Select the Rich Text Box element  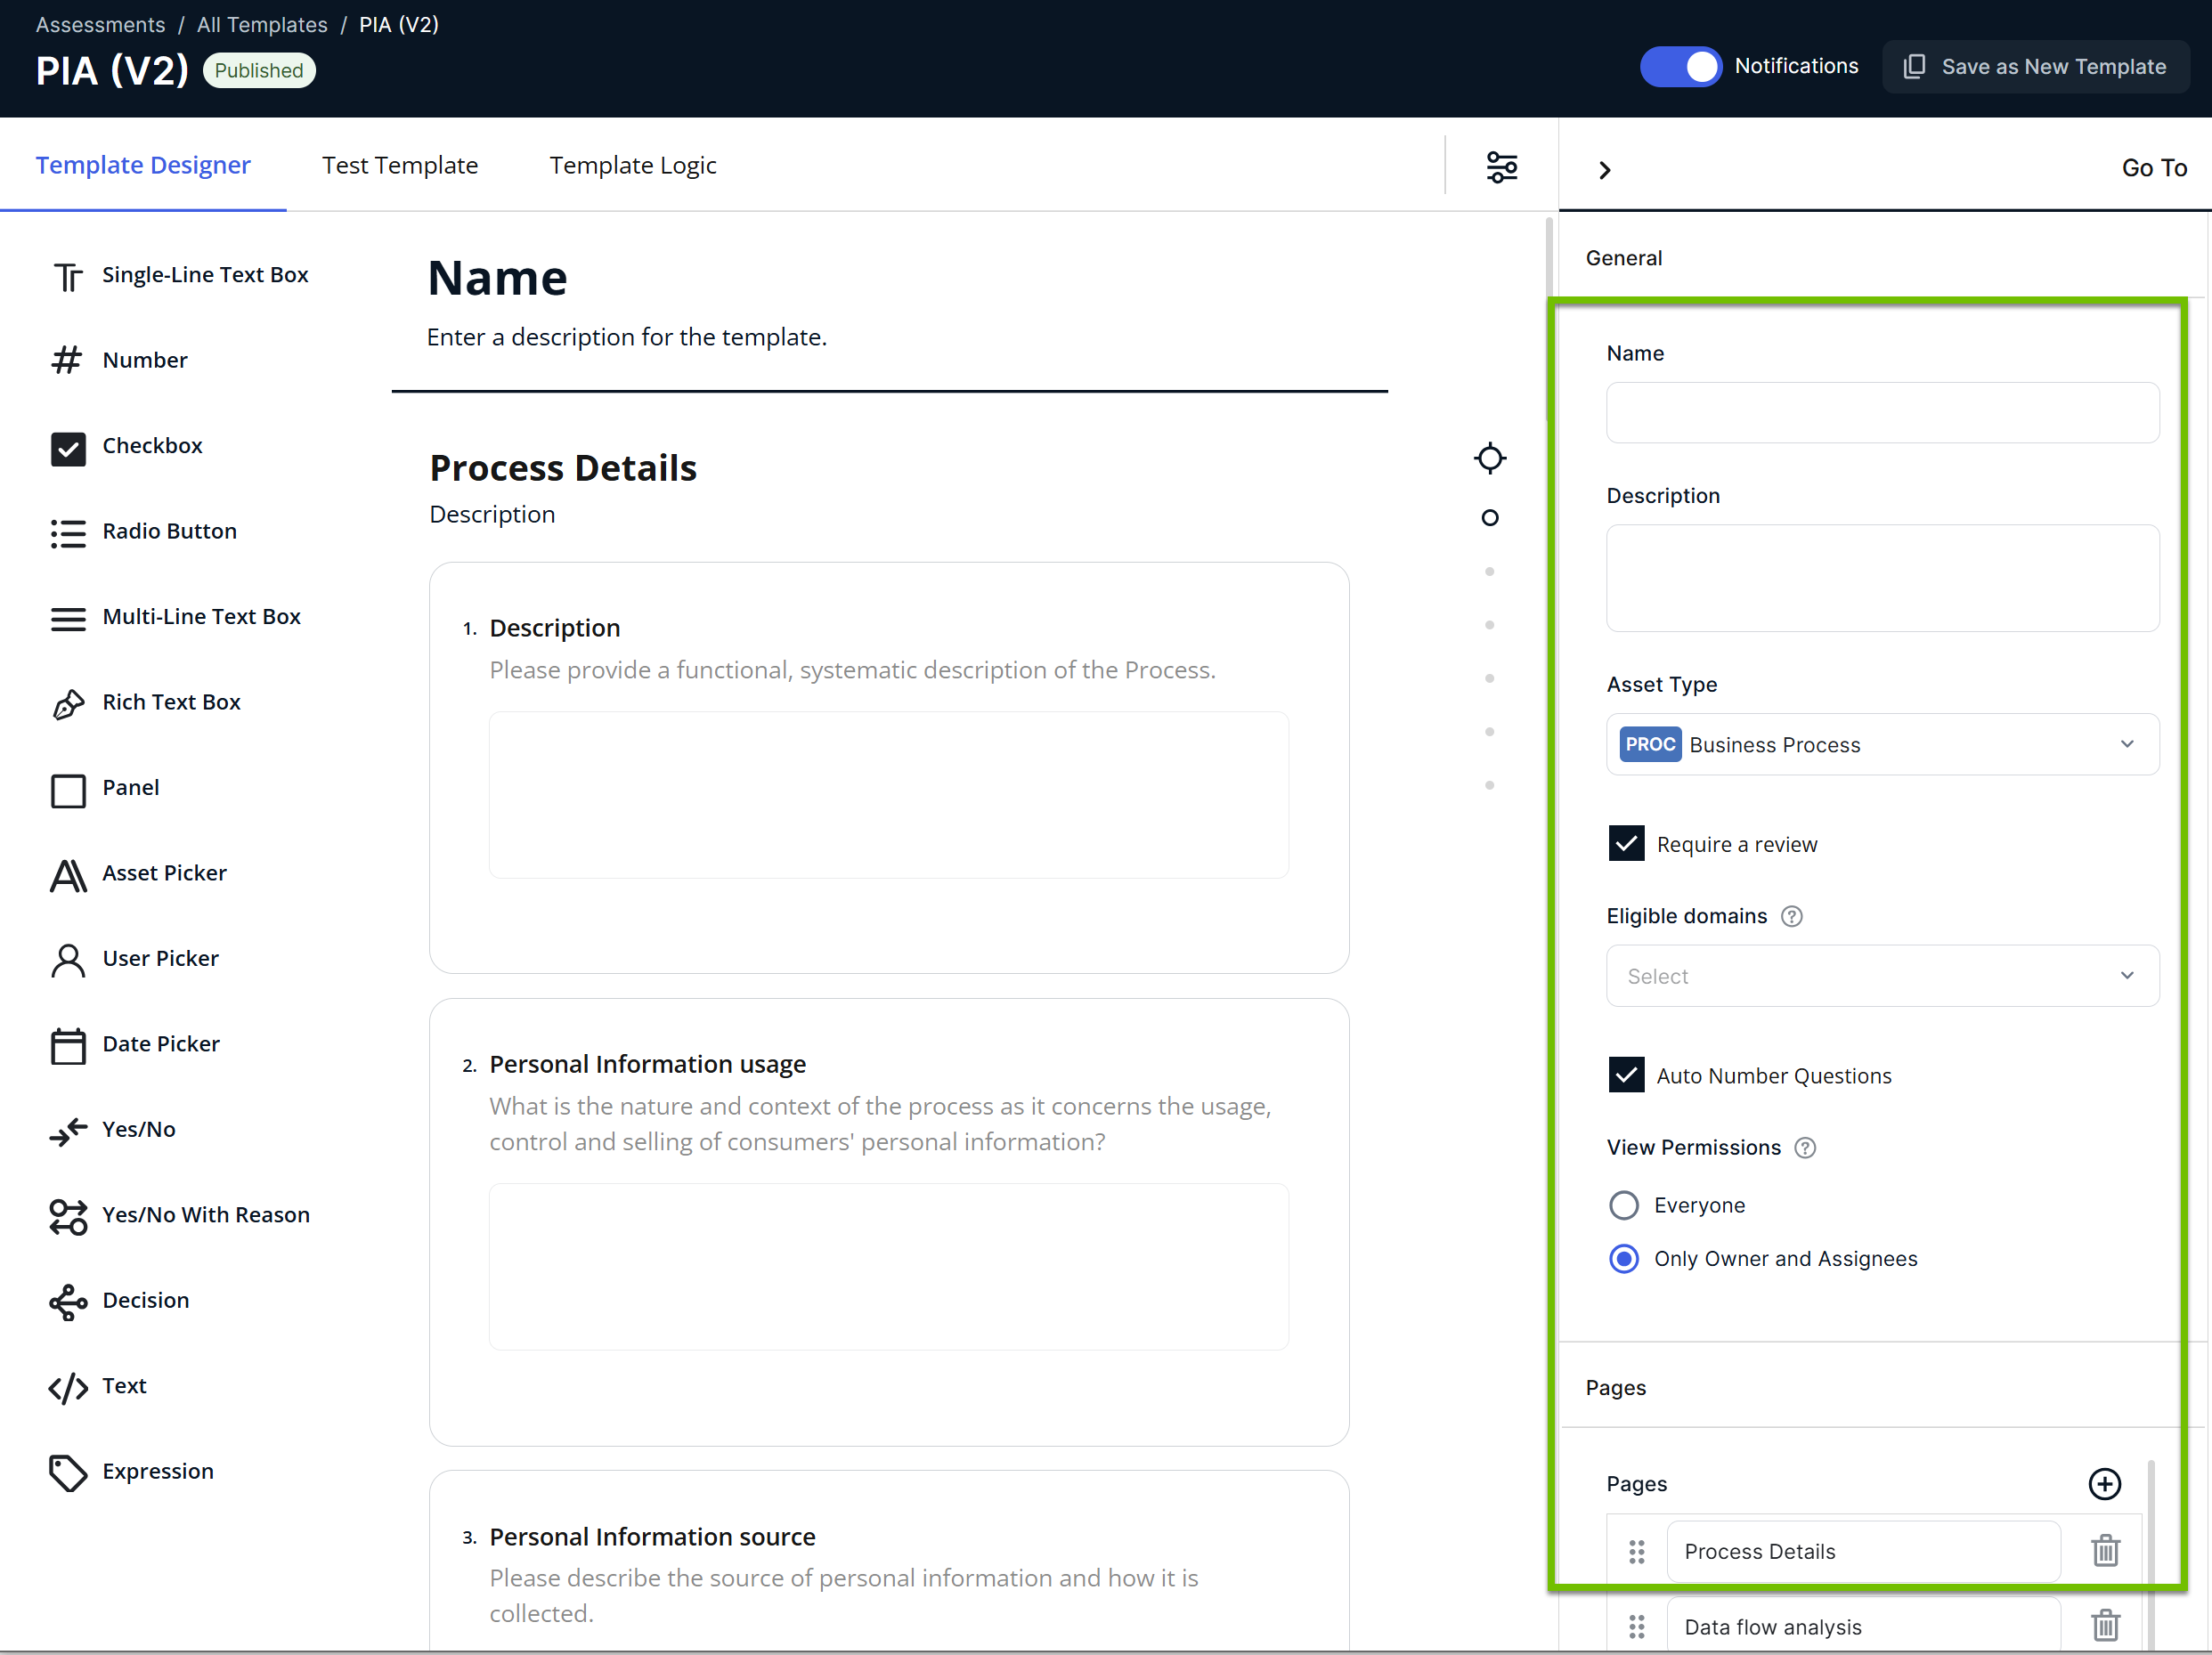coord(171,702)
